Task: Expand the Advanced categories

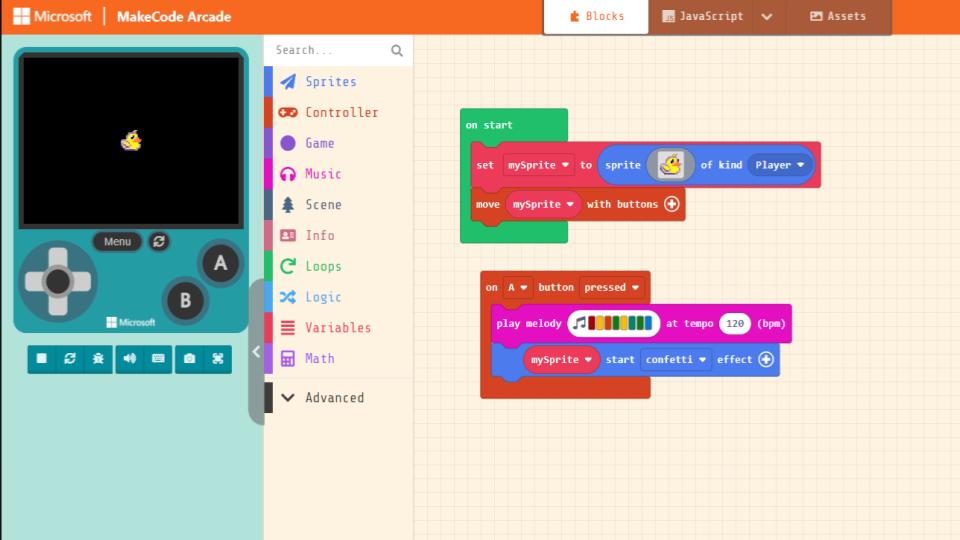Action: click(x=339, y=397)
